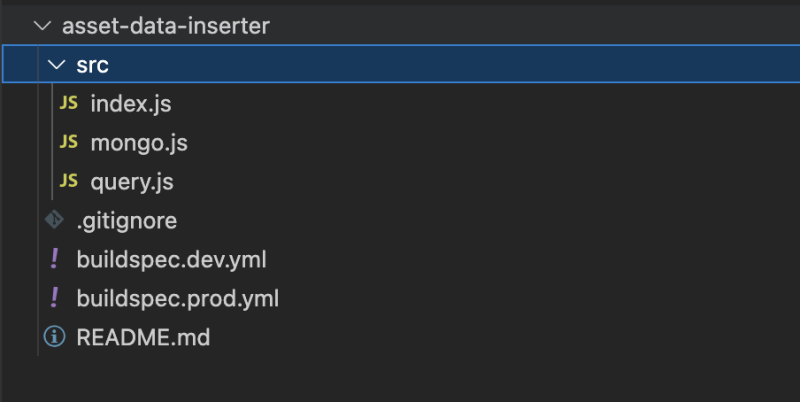Open the query.js file
This screenshot has height=402, width=800.
(x=132, y=181)
